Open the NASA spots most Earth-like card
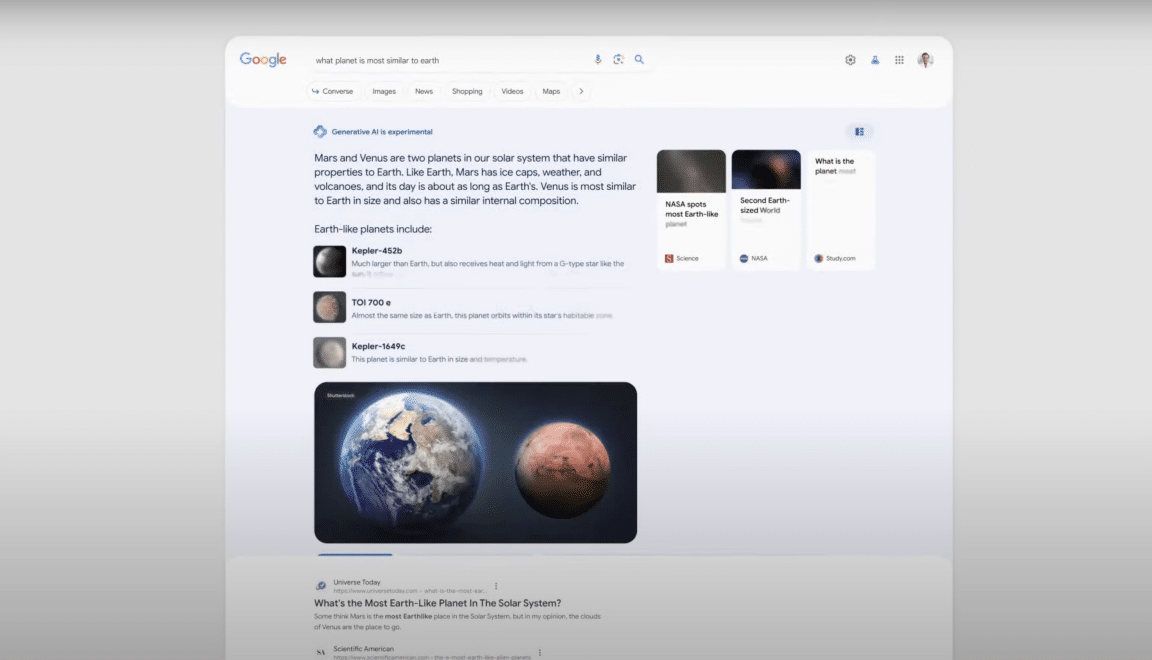Image resolution: width=1152 pixels, height=660 pixels. coord(691,210)
